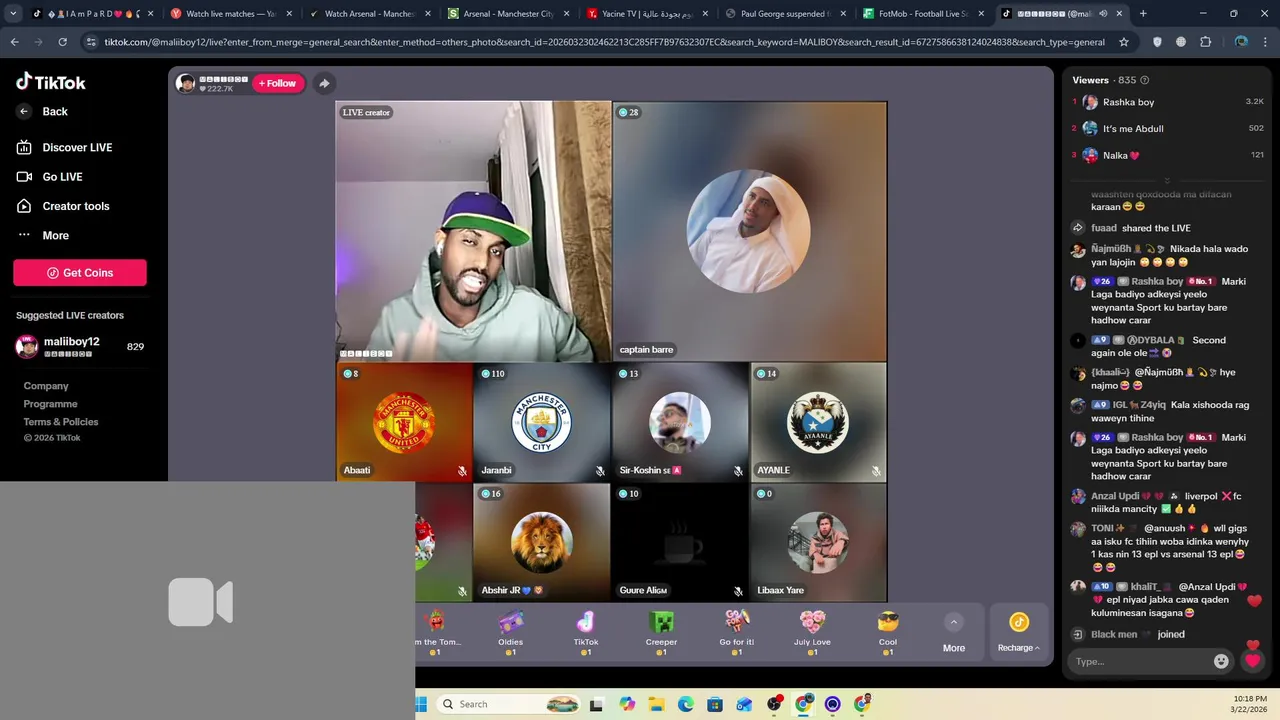Click the address bar URL
This screenshot has height=720, width=1280.
[604, 42]
